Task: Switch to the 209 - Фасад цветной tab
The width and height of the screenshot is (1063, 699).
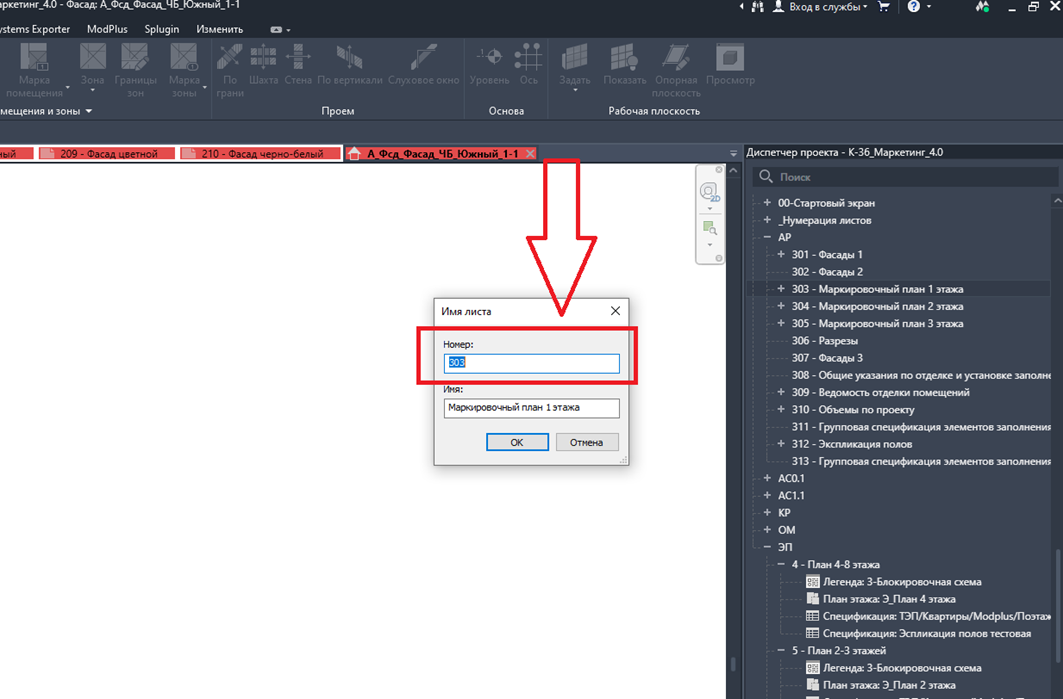Action: (107, 154)
